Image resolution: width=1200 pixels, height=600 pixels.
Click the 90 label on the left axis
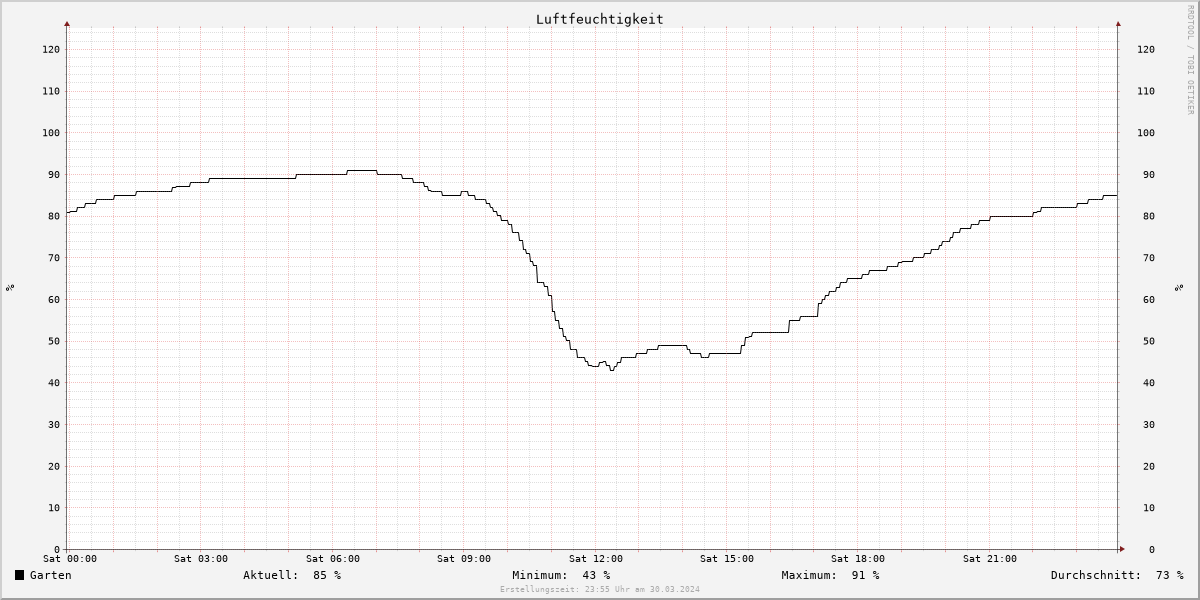click(x=54, y=175)
